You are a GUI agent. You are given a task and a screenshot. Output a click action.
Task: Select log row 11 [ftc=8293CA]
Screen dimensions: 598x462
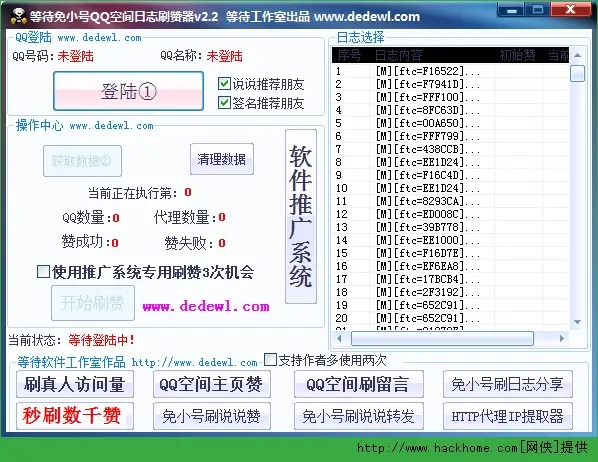451,201
